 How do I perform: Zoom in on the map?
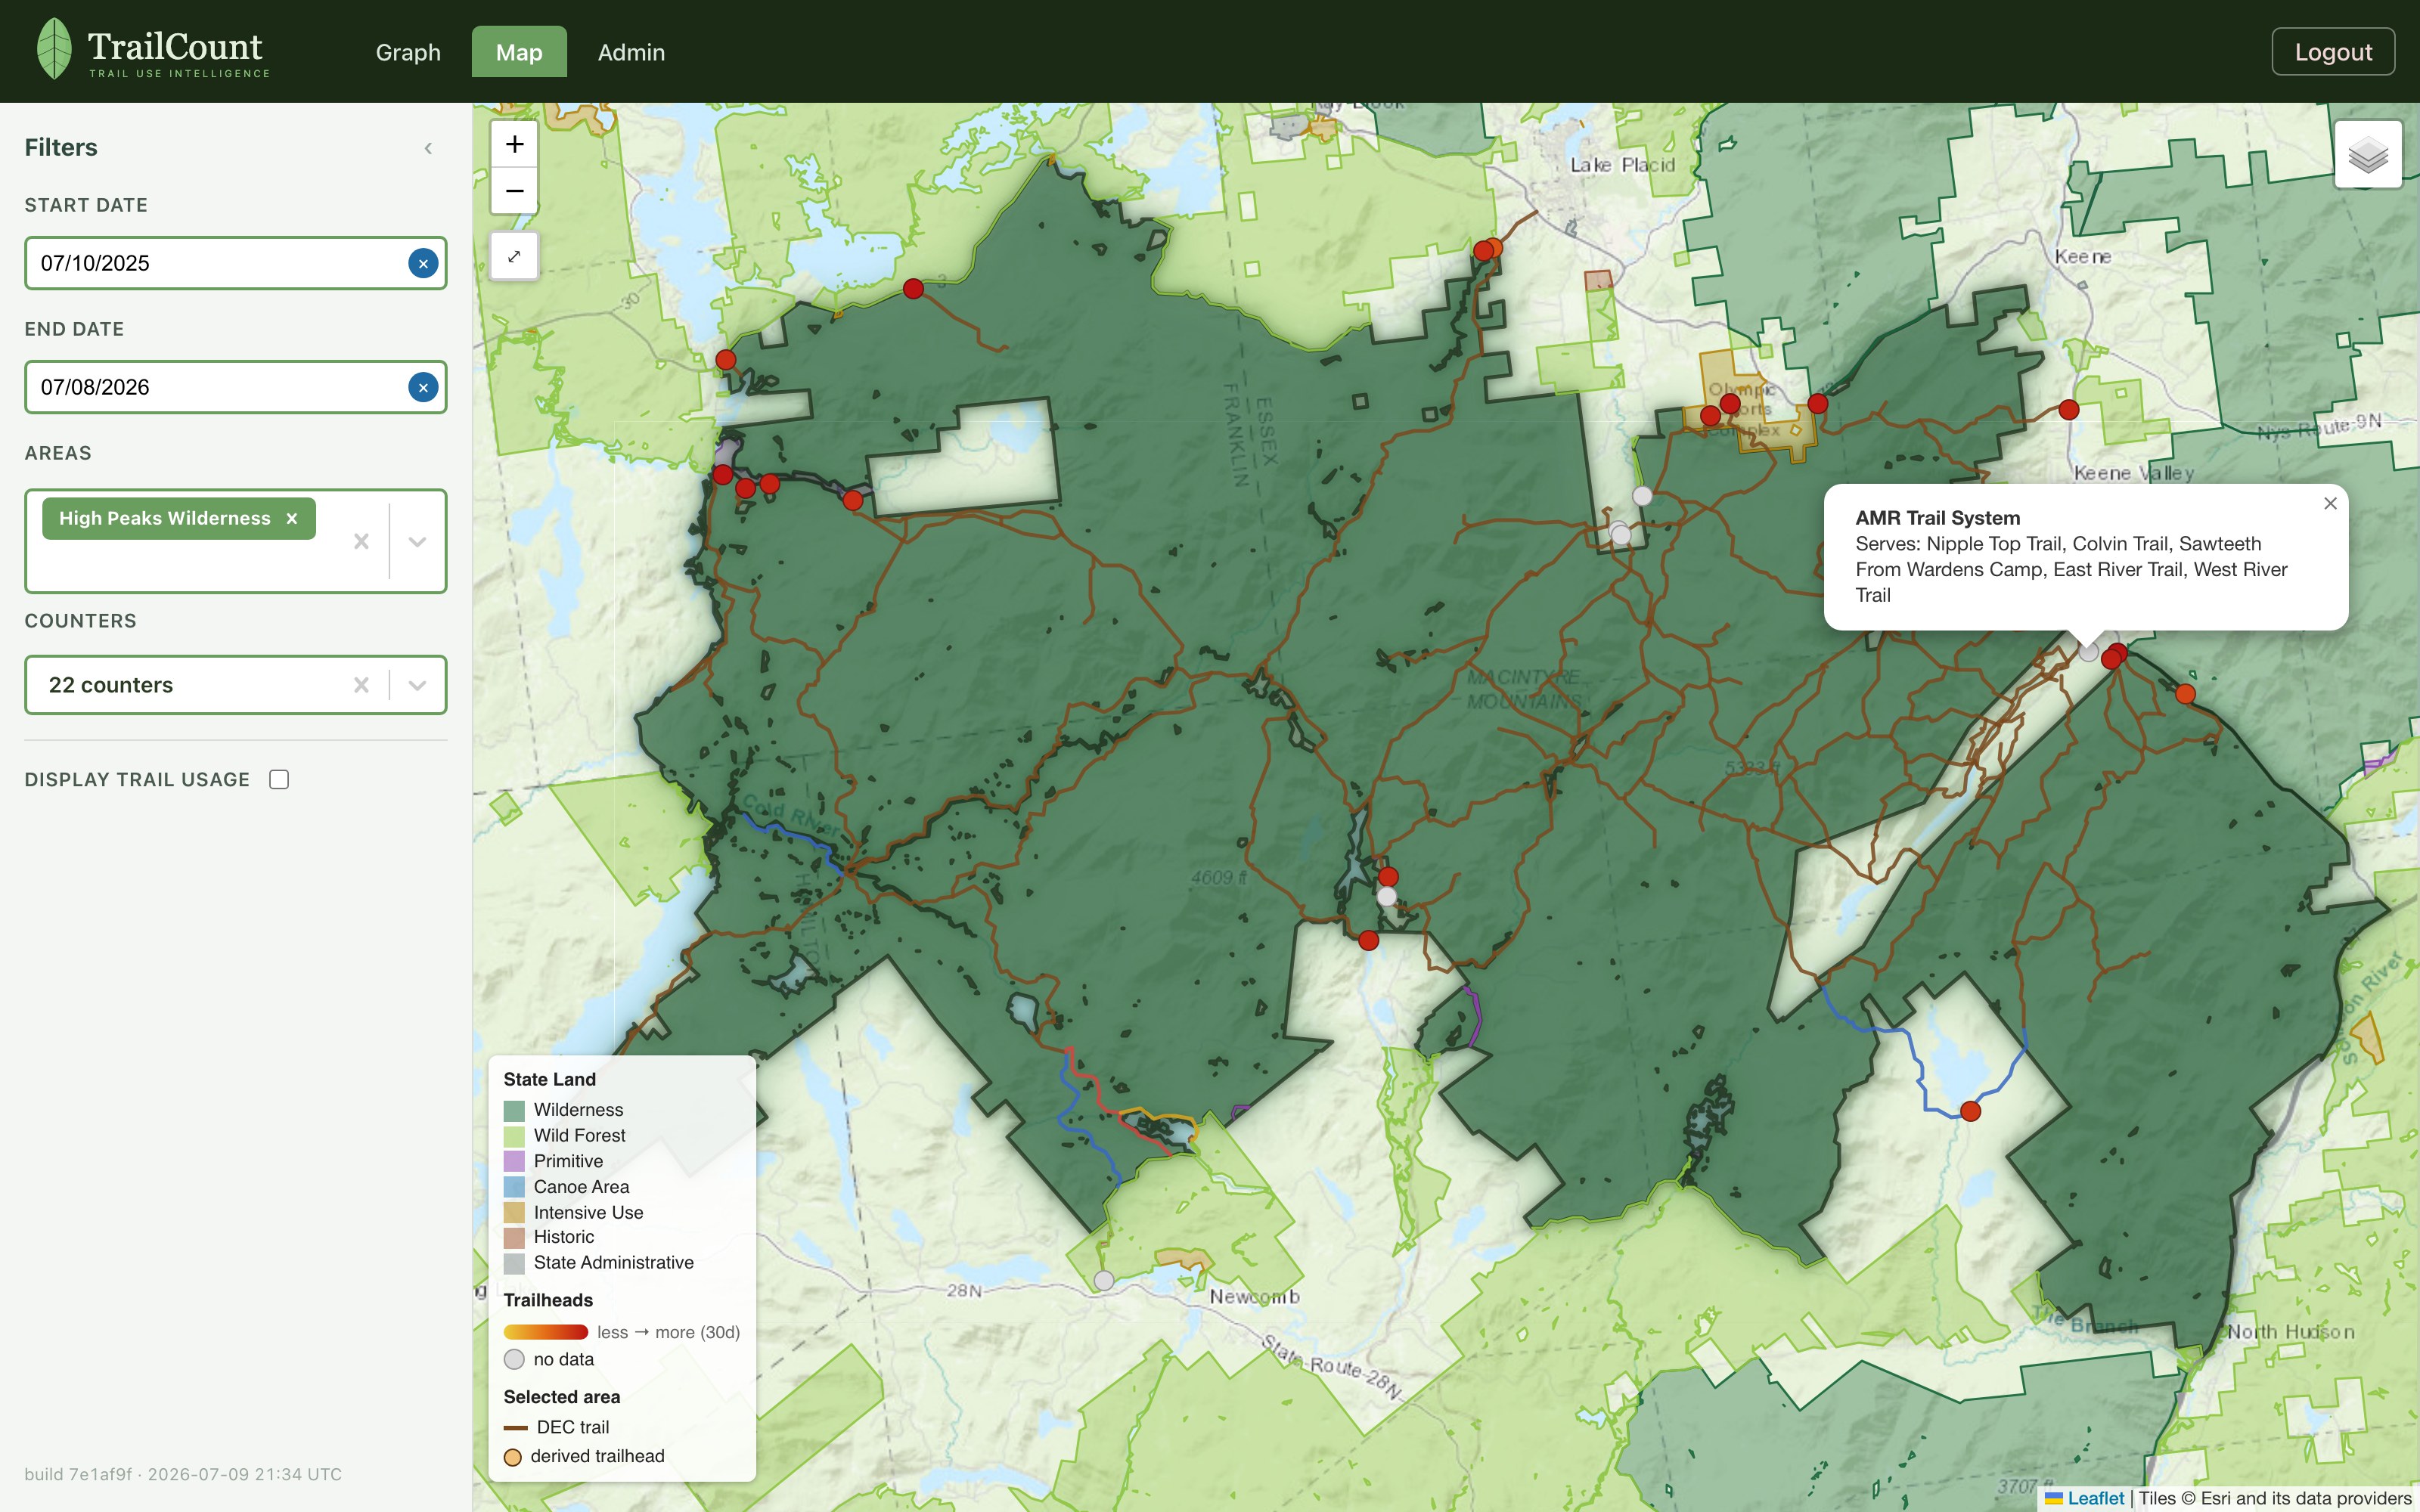tap(514, 144)
